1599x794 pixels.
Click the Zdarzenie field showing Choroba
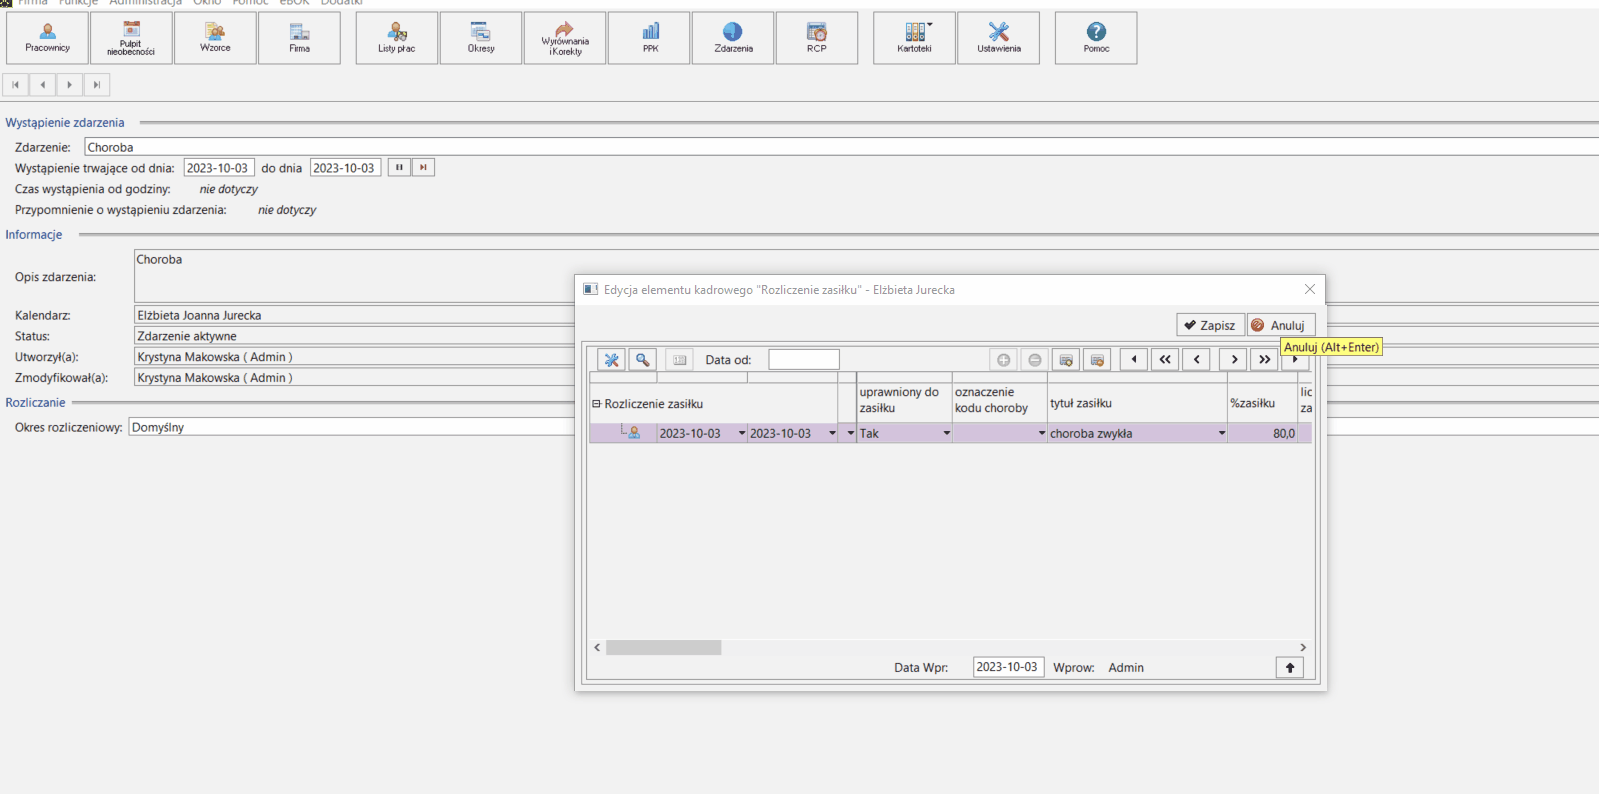pyautogui.click(x=841, y=147)
